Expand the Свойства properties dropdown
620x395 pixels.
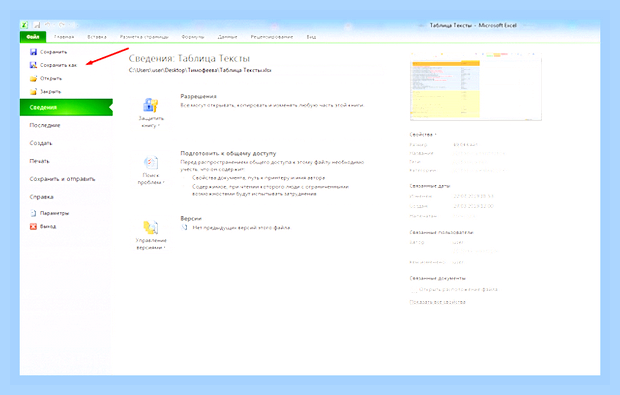423,135
